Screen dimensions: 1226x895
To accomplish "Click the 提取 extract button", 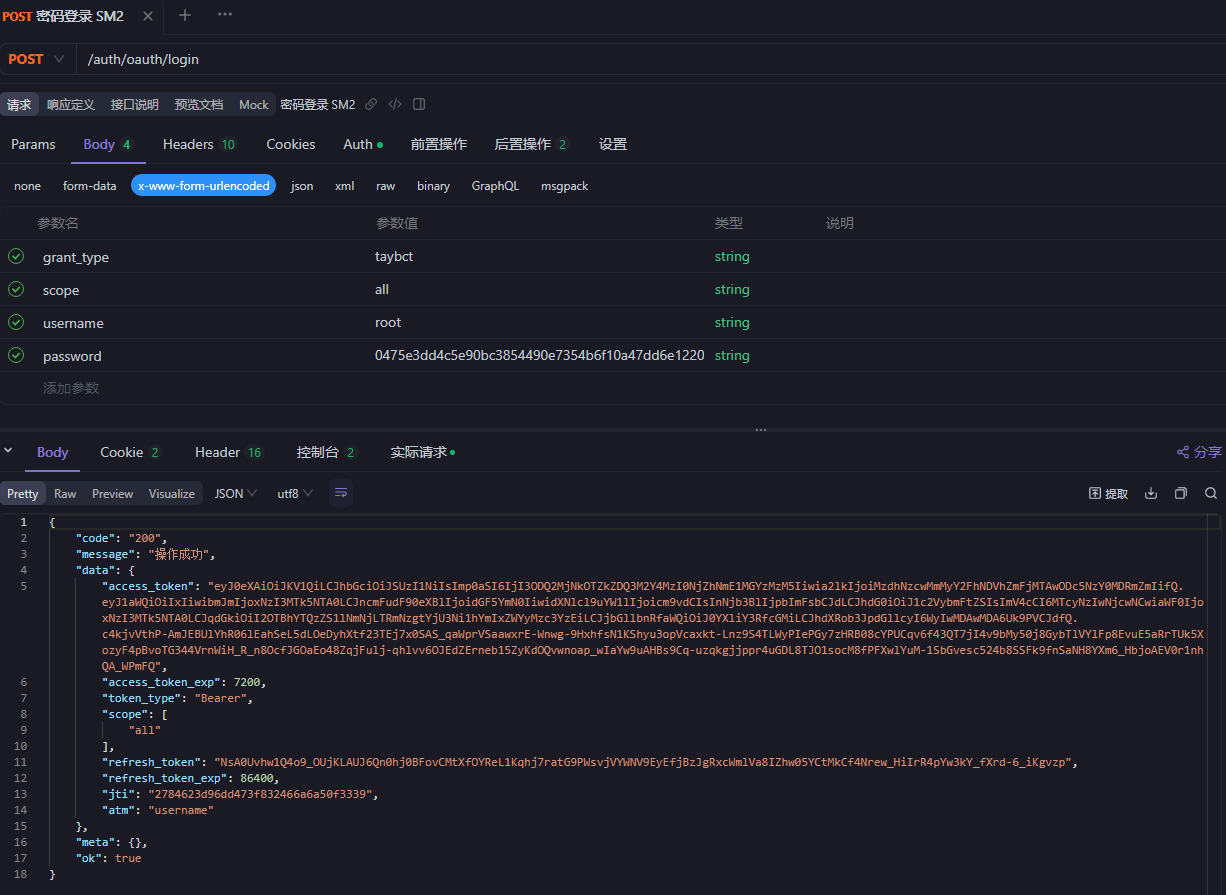I will 1108,493.
